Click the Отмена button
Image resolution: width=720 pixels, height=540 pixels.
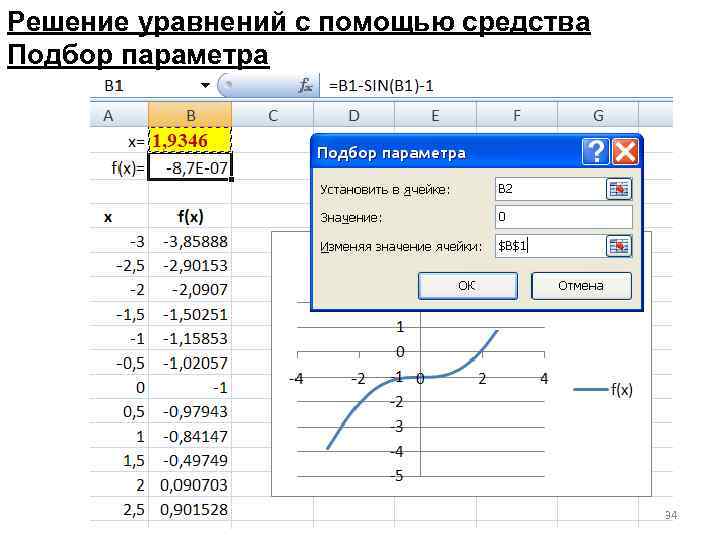click(581, 286)
